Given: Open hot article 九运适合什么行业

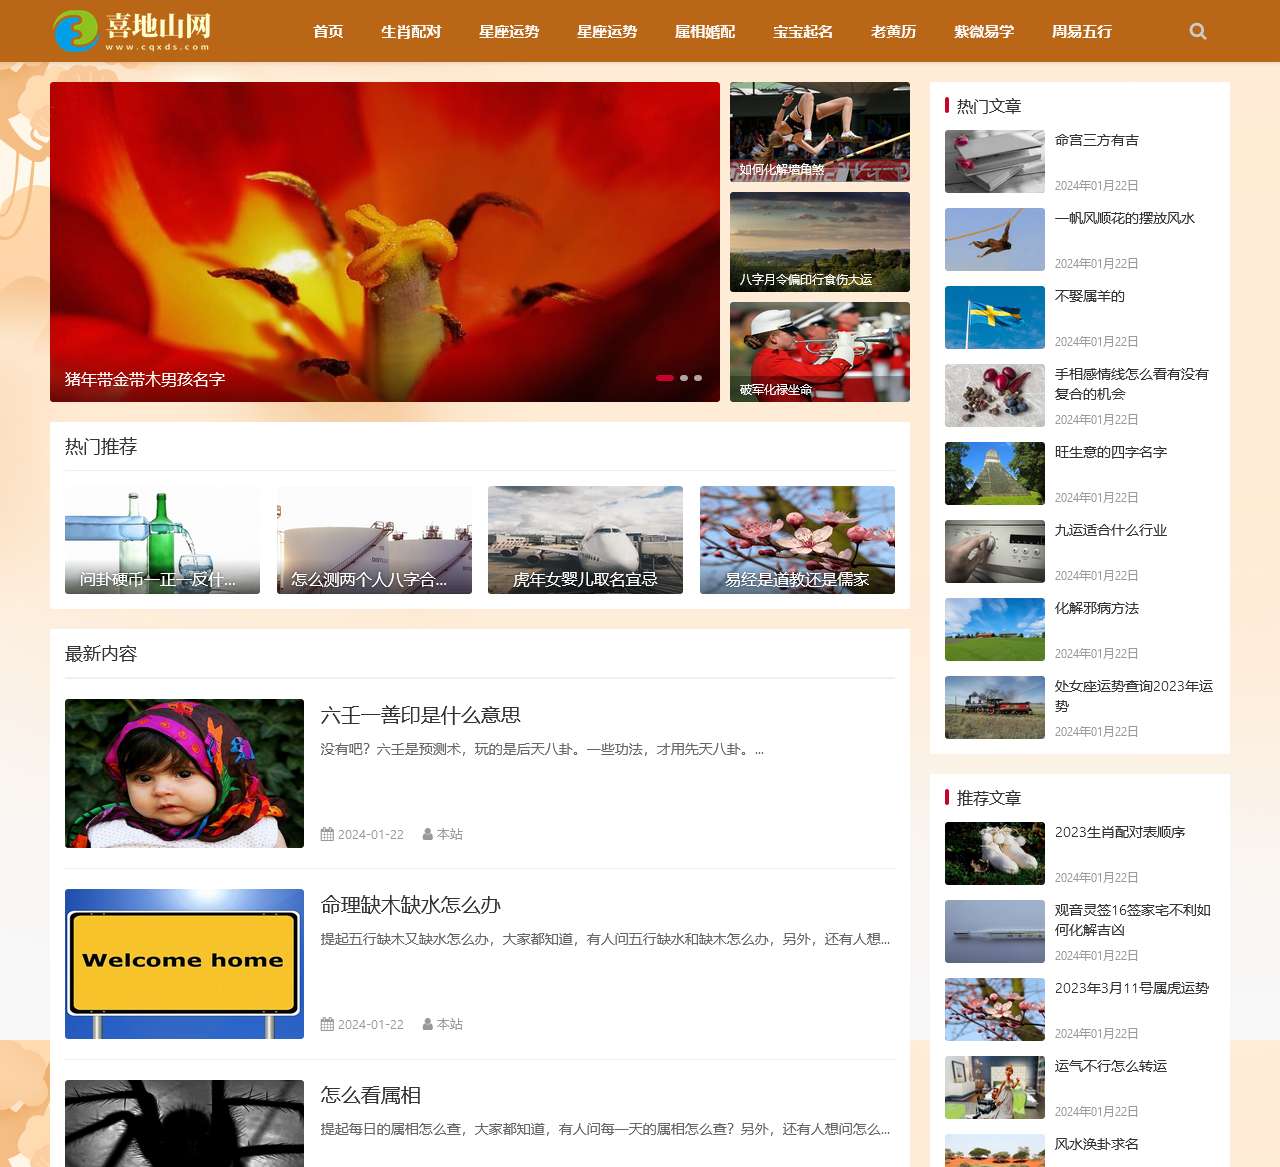Looking at the screenshot, I should point(1111,530).
